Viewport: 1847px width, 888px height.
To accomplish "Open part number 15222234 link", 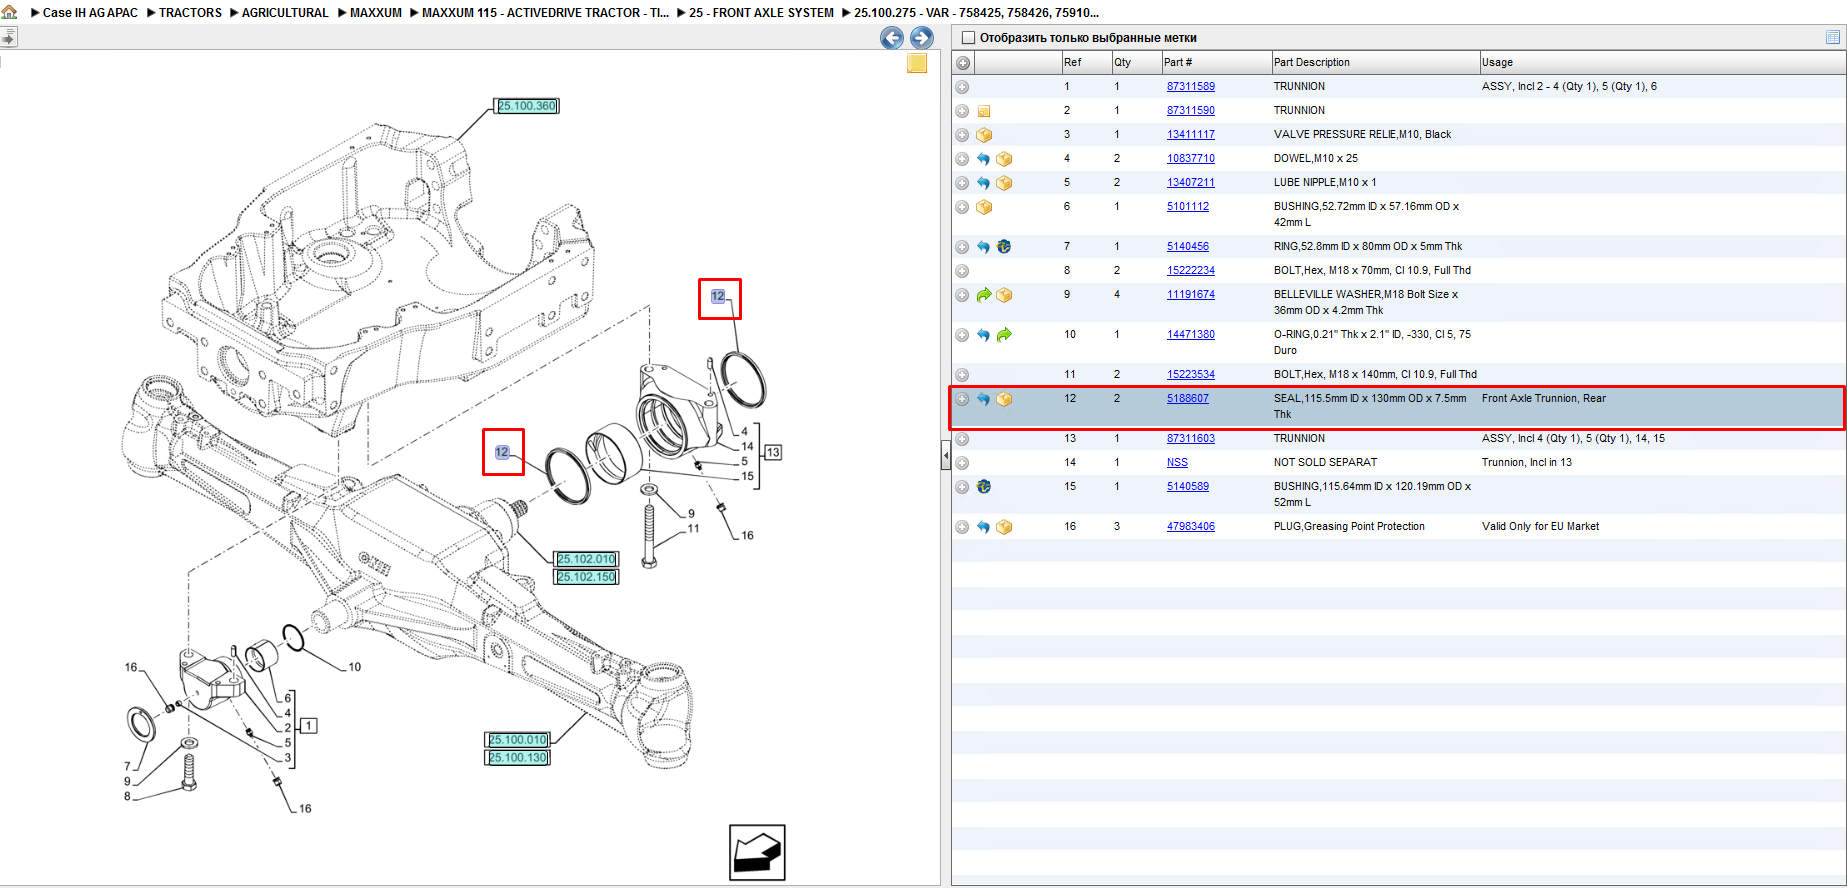I will [1190, 271].
